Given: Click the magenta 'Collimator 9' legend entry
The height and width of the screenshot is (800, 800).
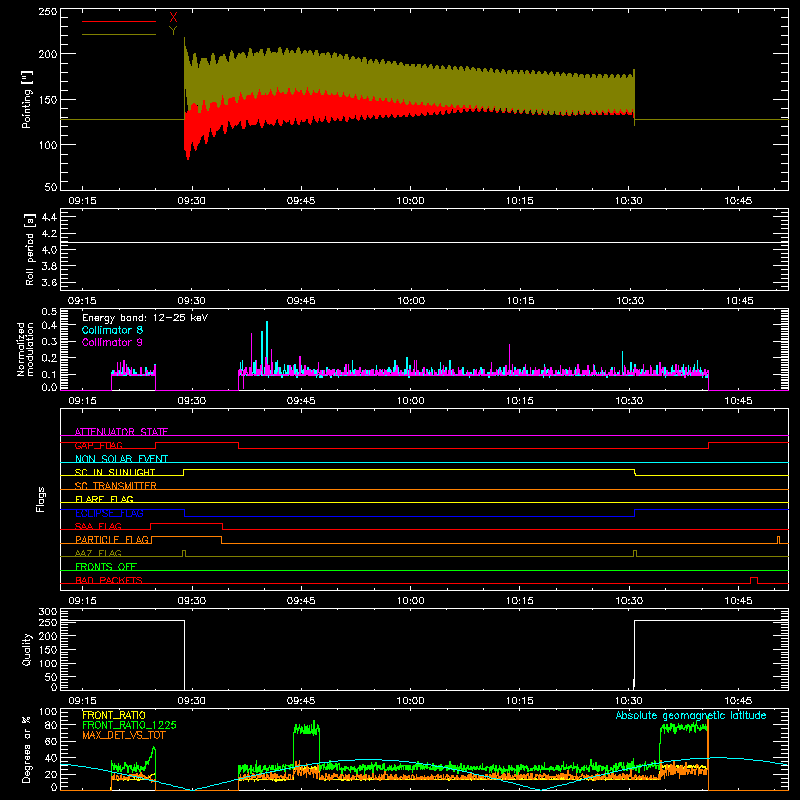Looking at the screenshot, I should click(x=112, y=342).
